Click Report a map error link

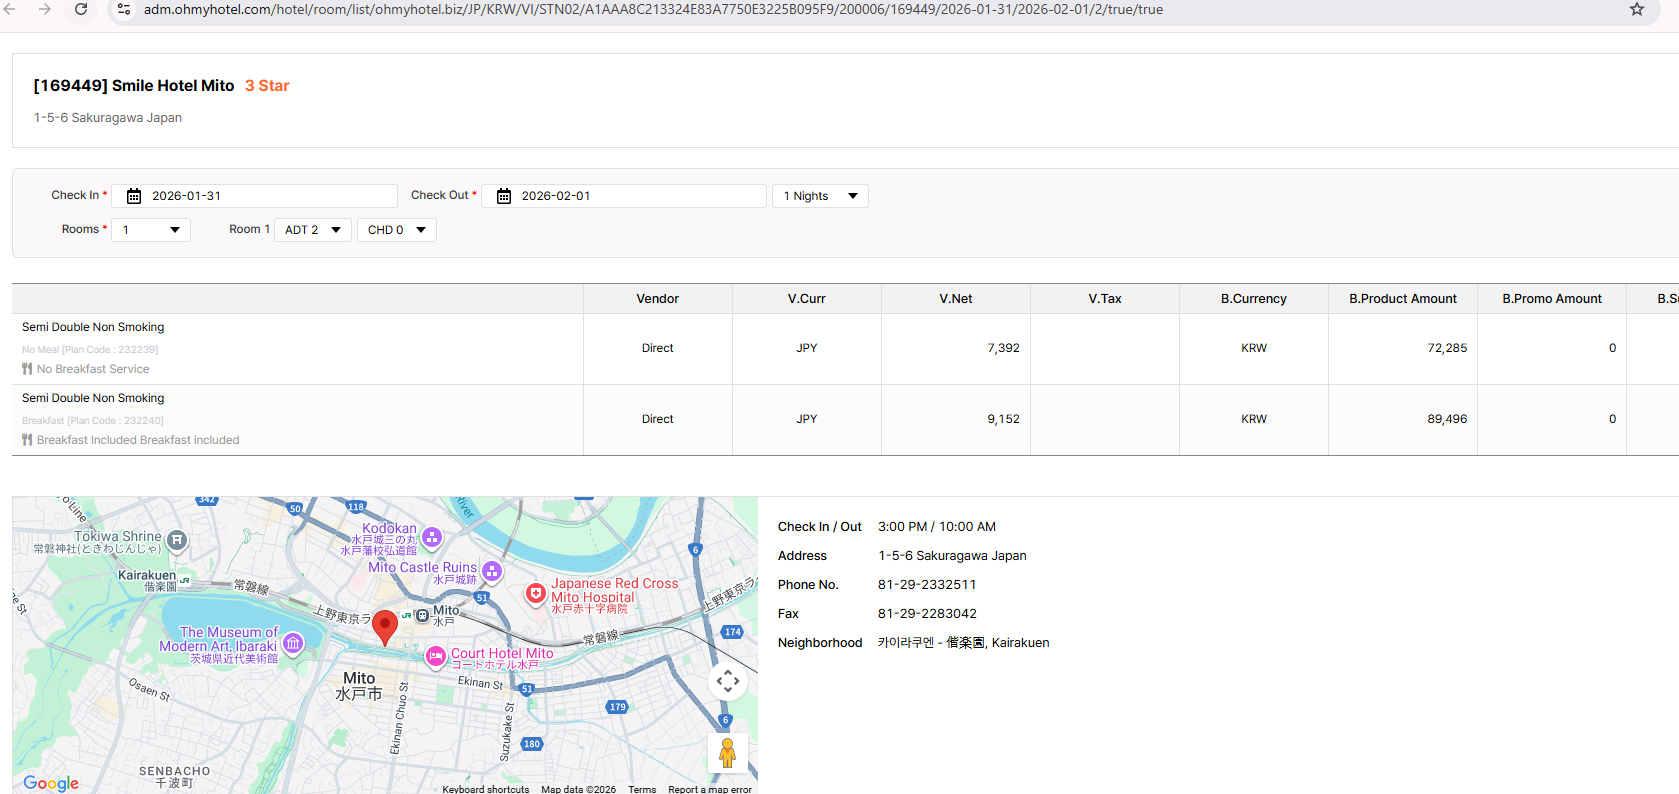pyautogui.click(x=709, y=789)
